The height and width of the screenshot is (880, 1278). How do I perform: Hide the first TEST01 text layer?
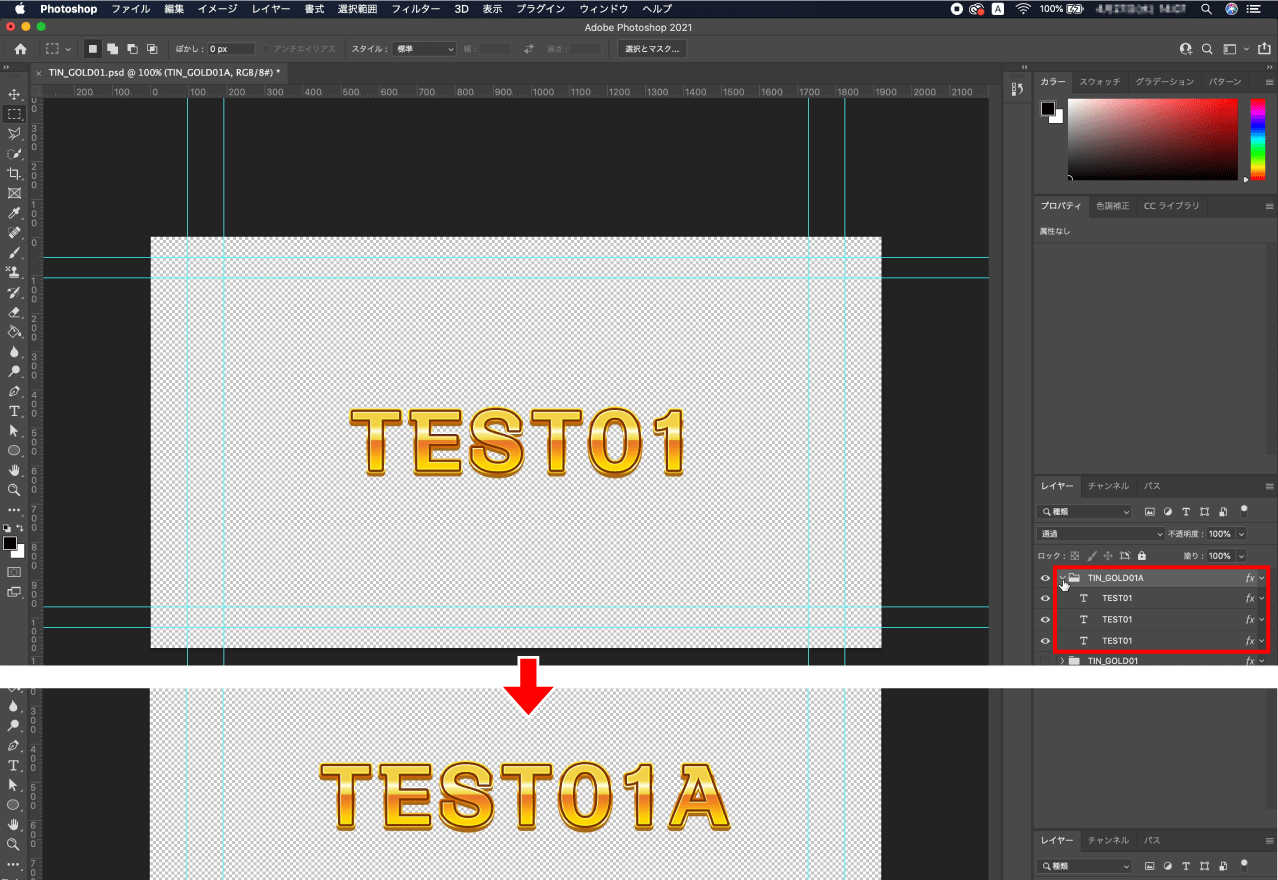(x=1045, y=598)
